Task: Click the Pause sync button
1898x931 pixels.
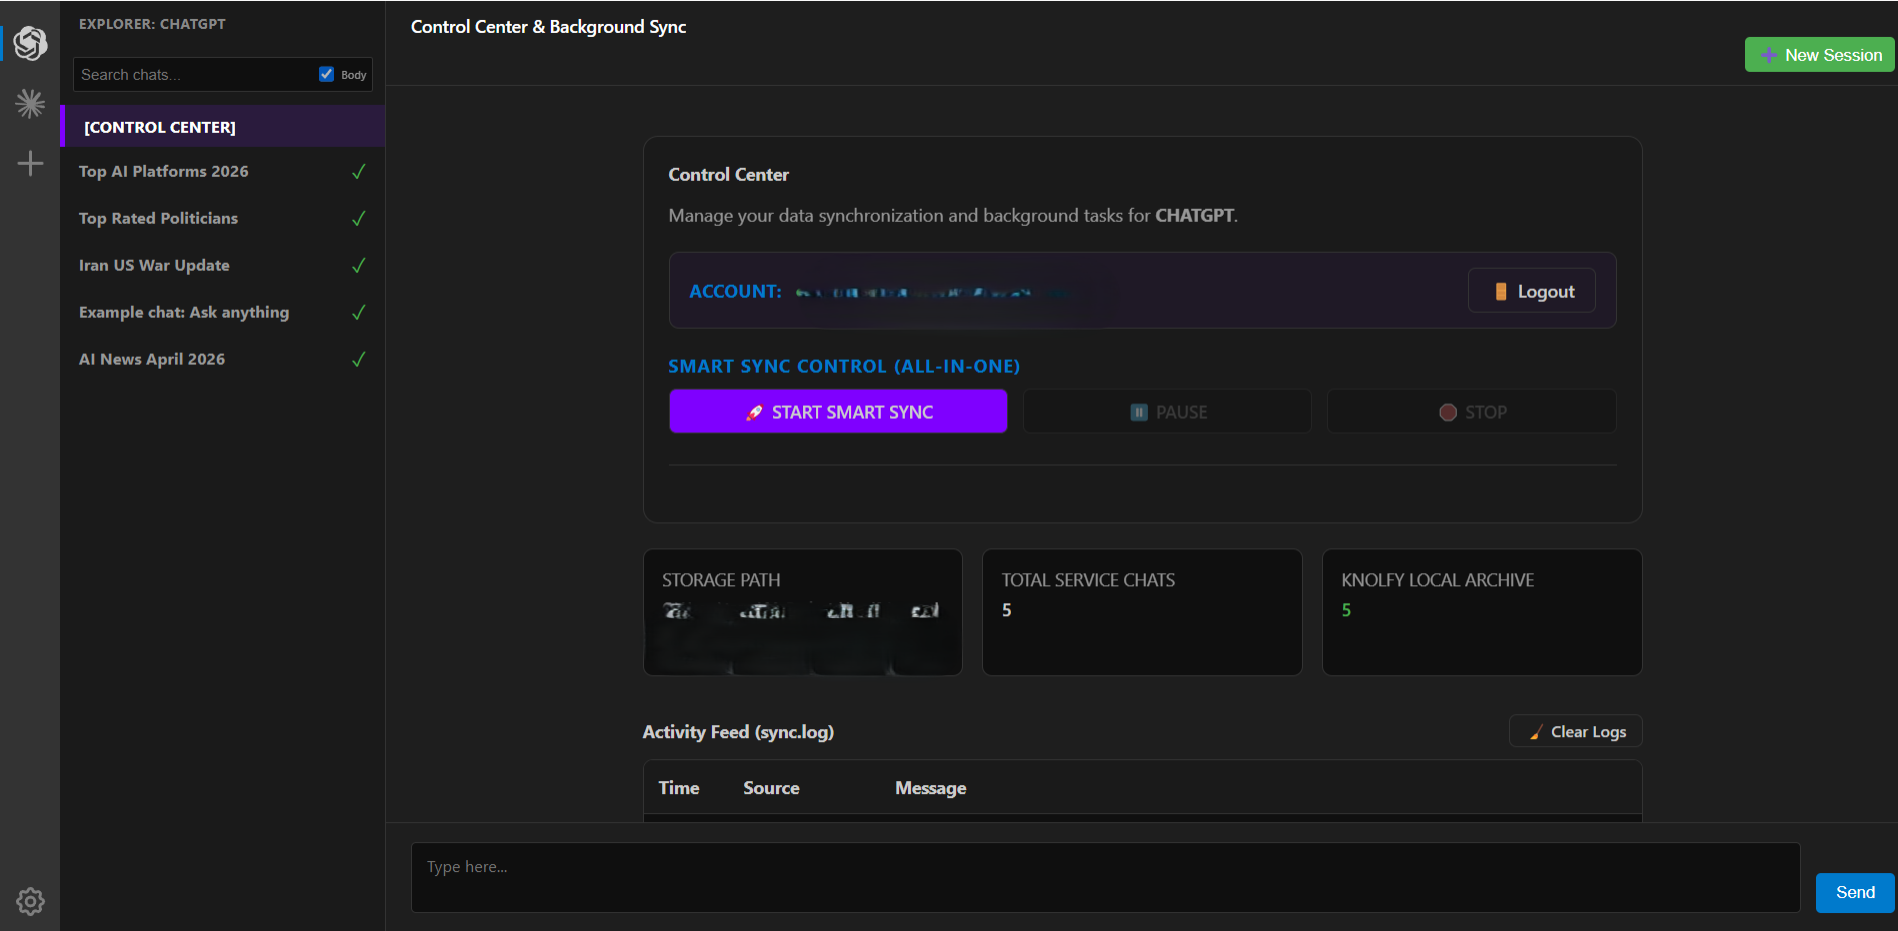Action: tap(1167, 412)
